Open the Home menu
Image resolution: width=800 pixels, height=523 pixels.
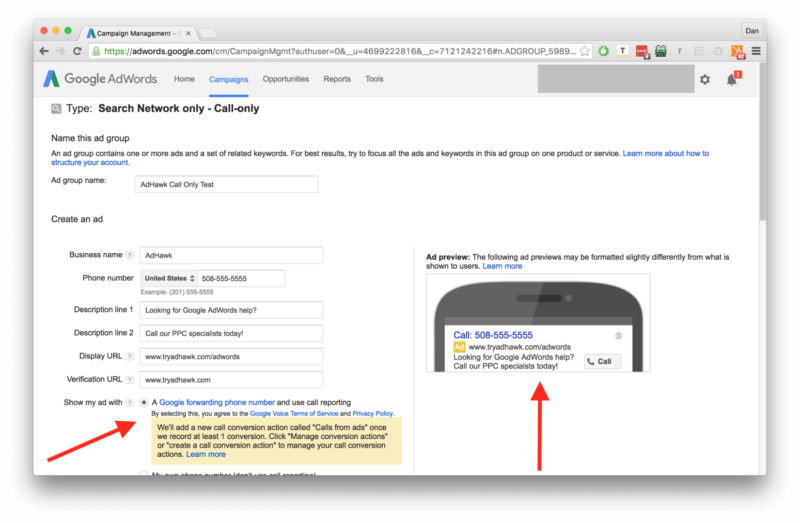[x=184, y=79]
